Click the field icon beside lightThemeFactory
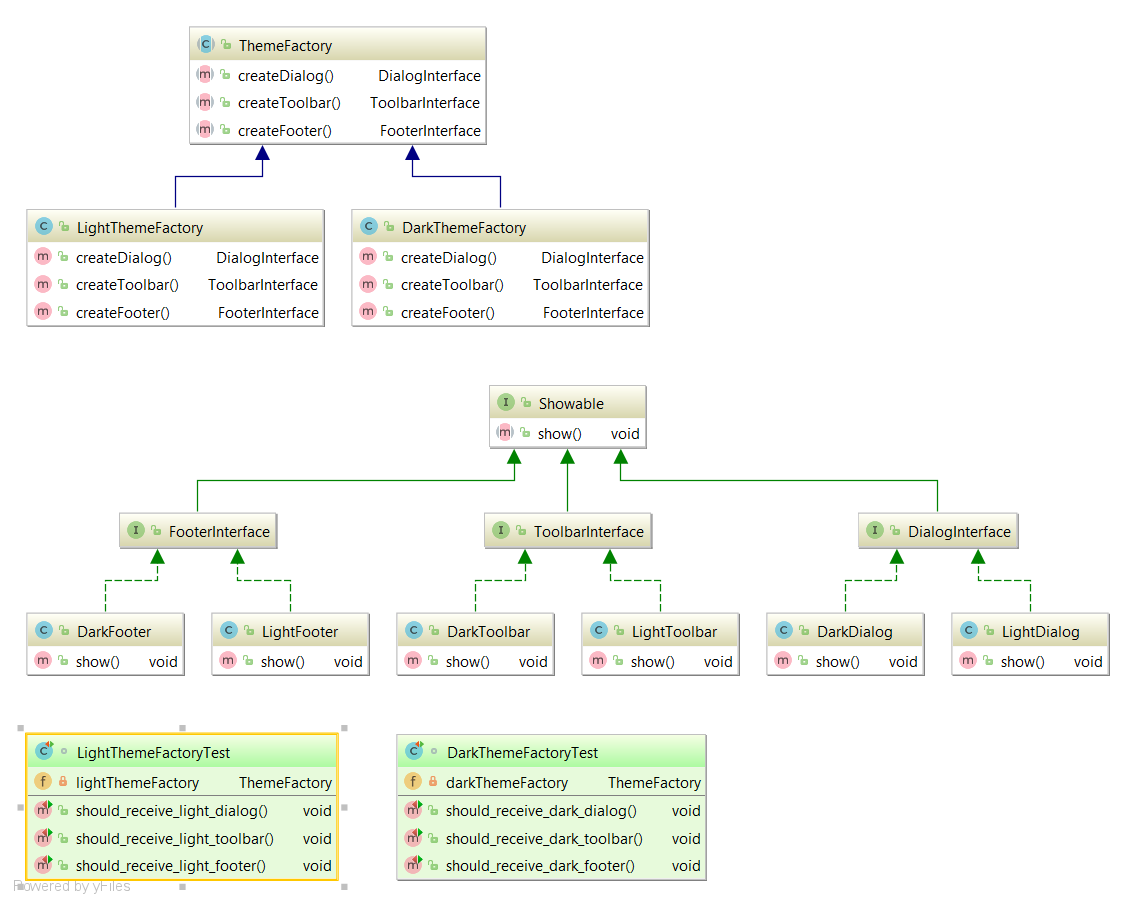This screenshot has width=1135, height=906. (x=43, y=781)
